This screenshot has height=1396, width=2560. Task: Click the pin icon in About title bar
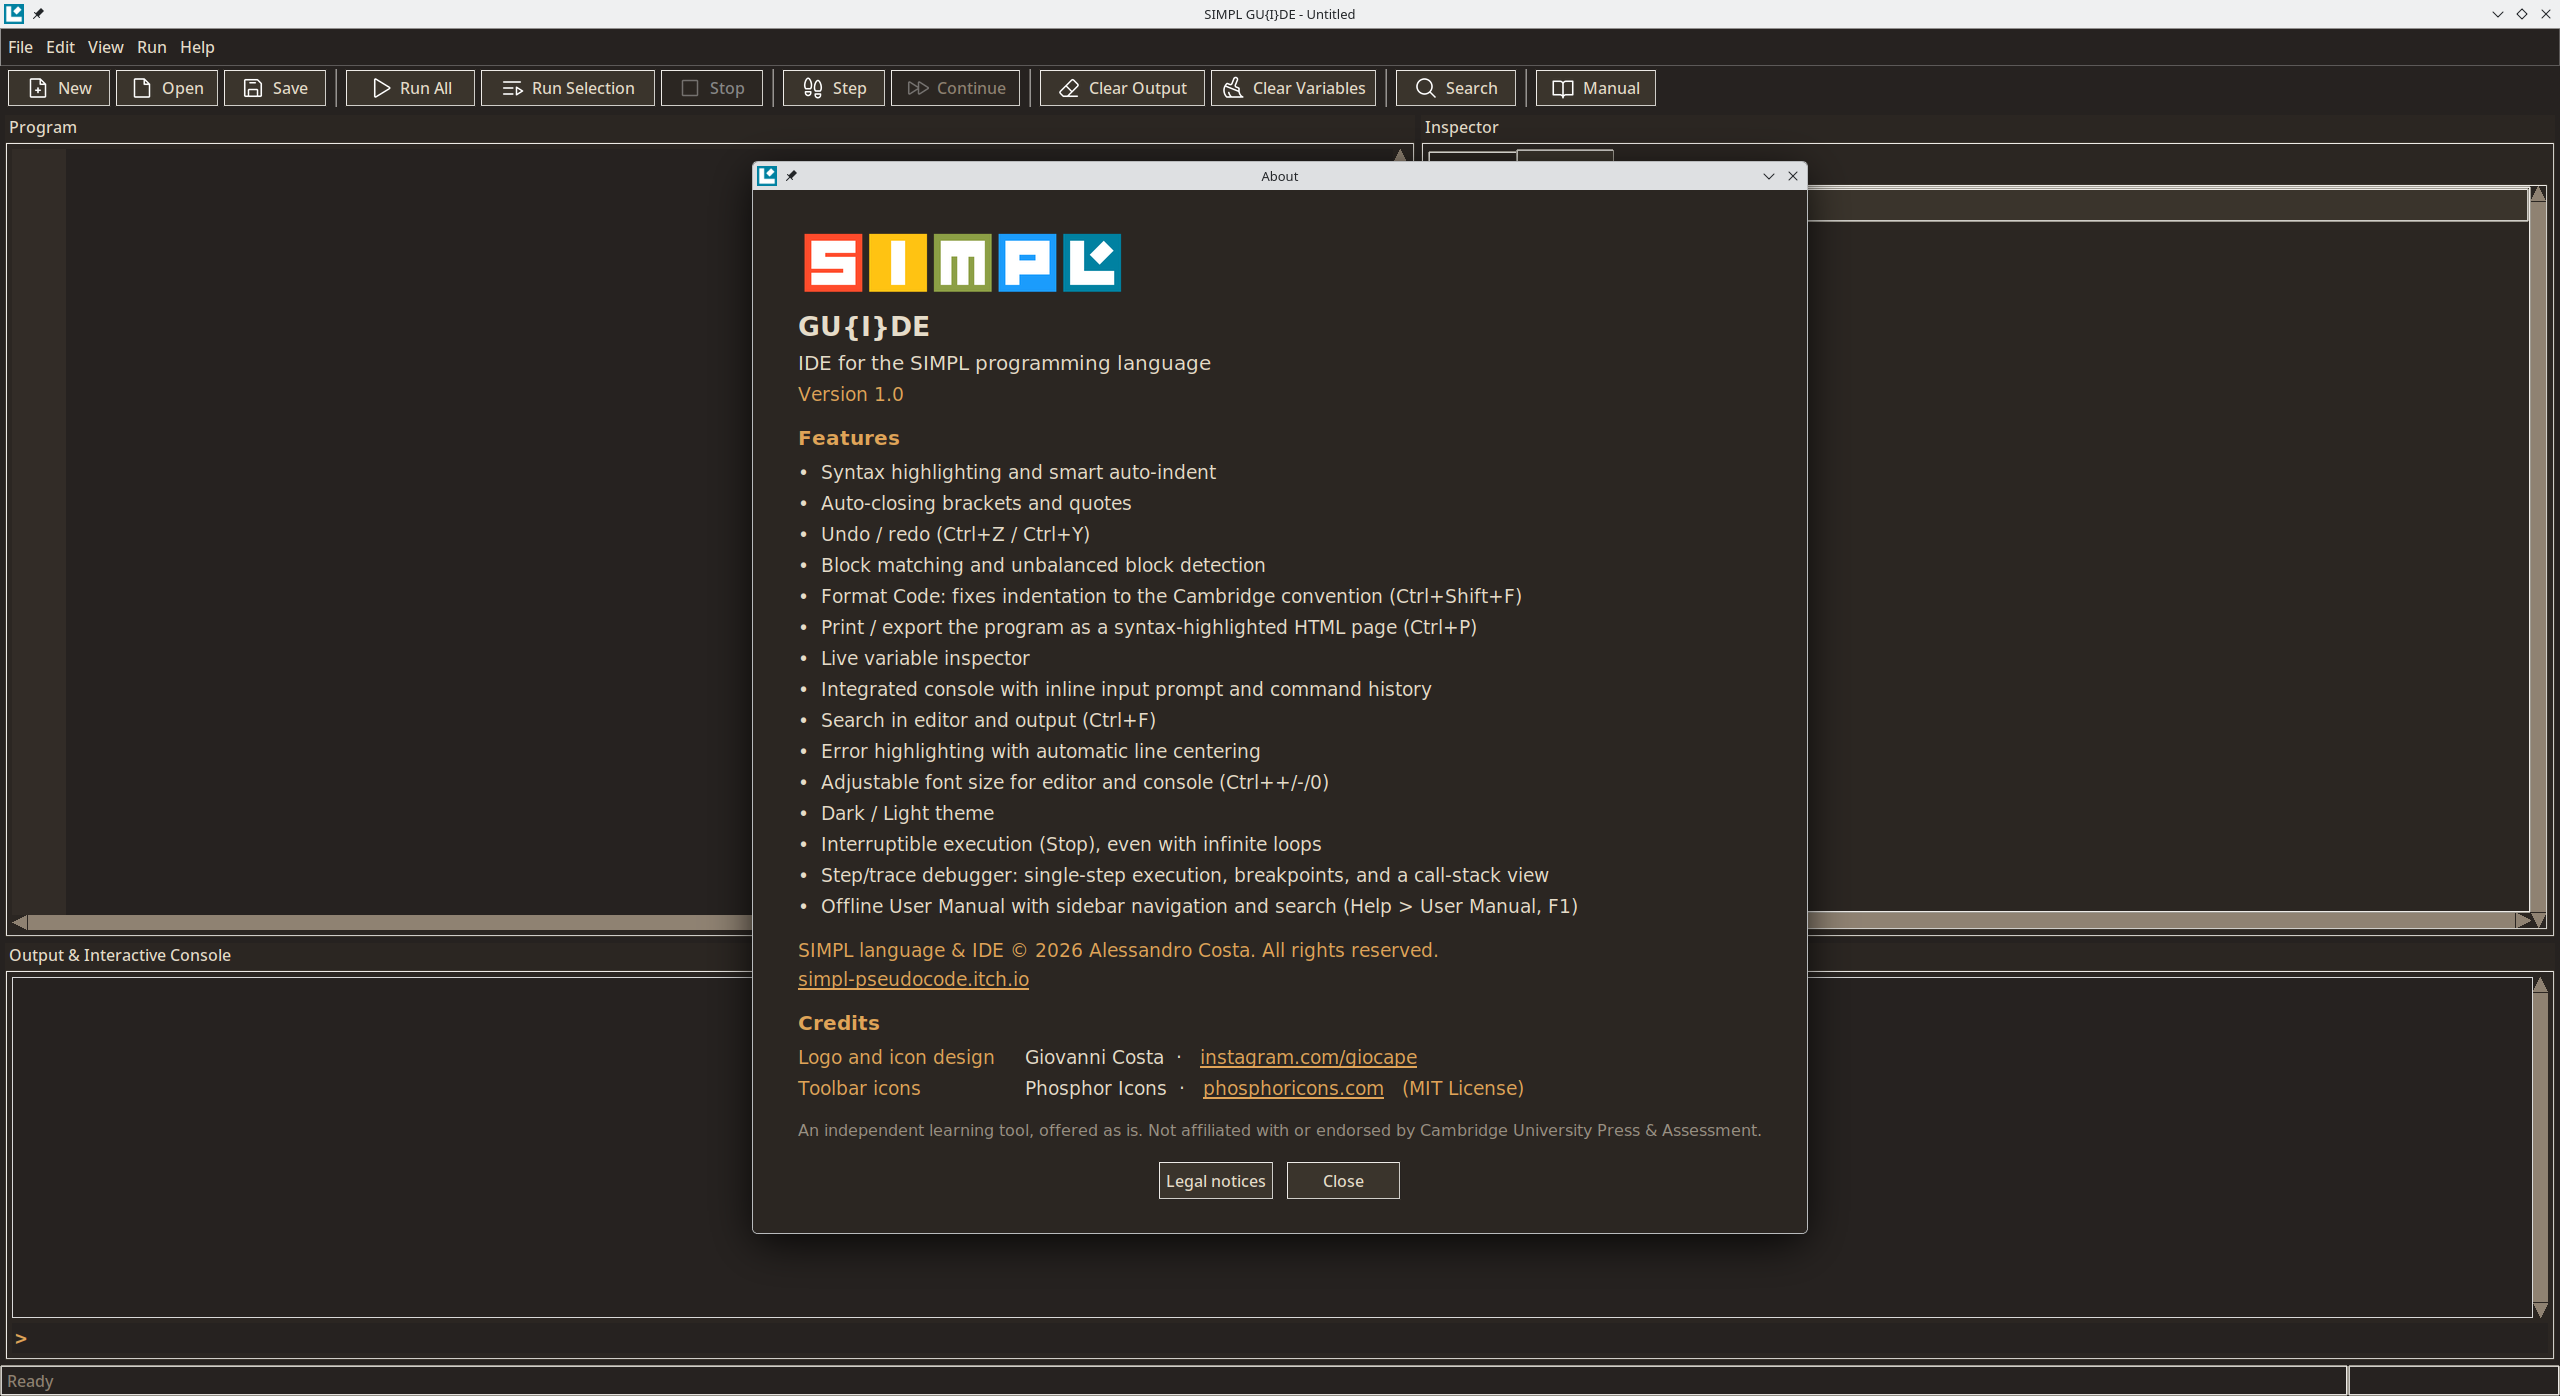[x=791, y=176]
